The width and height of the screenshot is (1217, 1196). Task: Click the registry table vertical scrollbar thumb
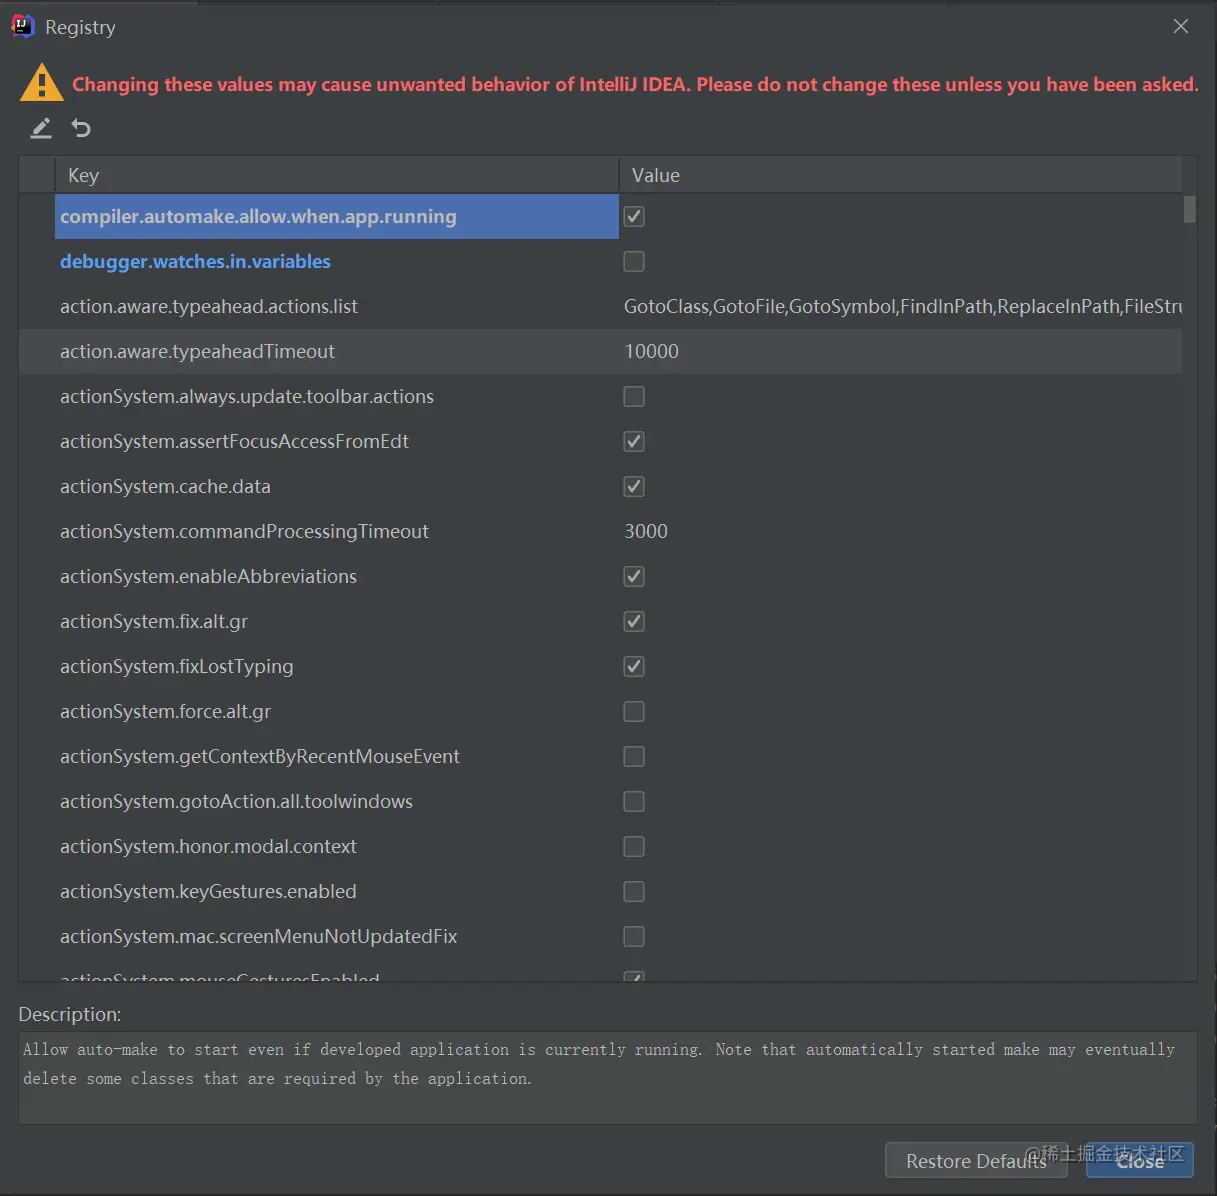click(x=1189, y=209)
